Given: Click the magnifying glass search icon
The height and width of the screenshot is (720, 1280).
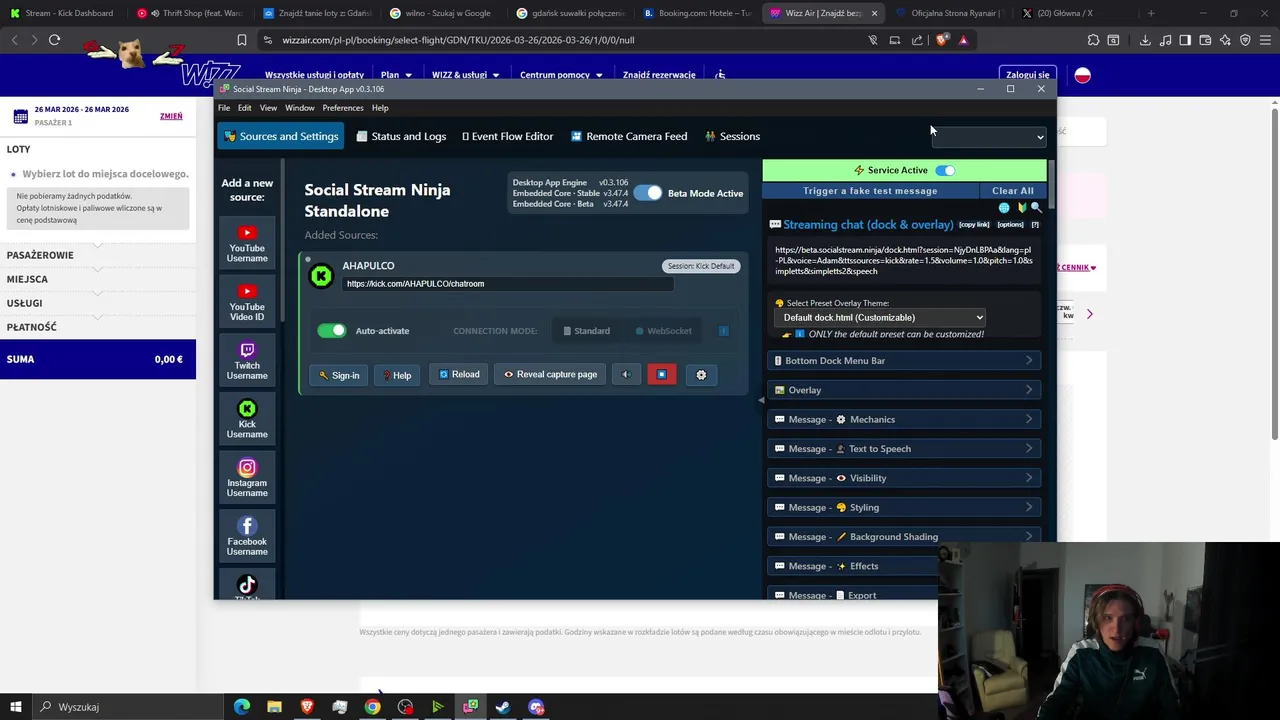Looking at the screenshot, I should pos(1036,208).
